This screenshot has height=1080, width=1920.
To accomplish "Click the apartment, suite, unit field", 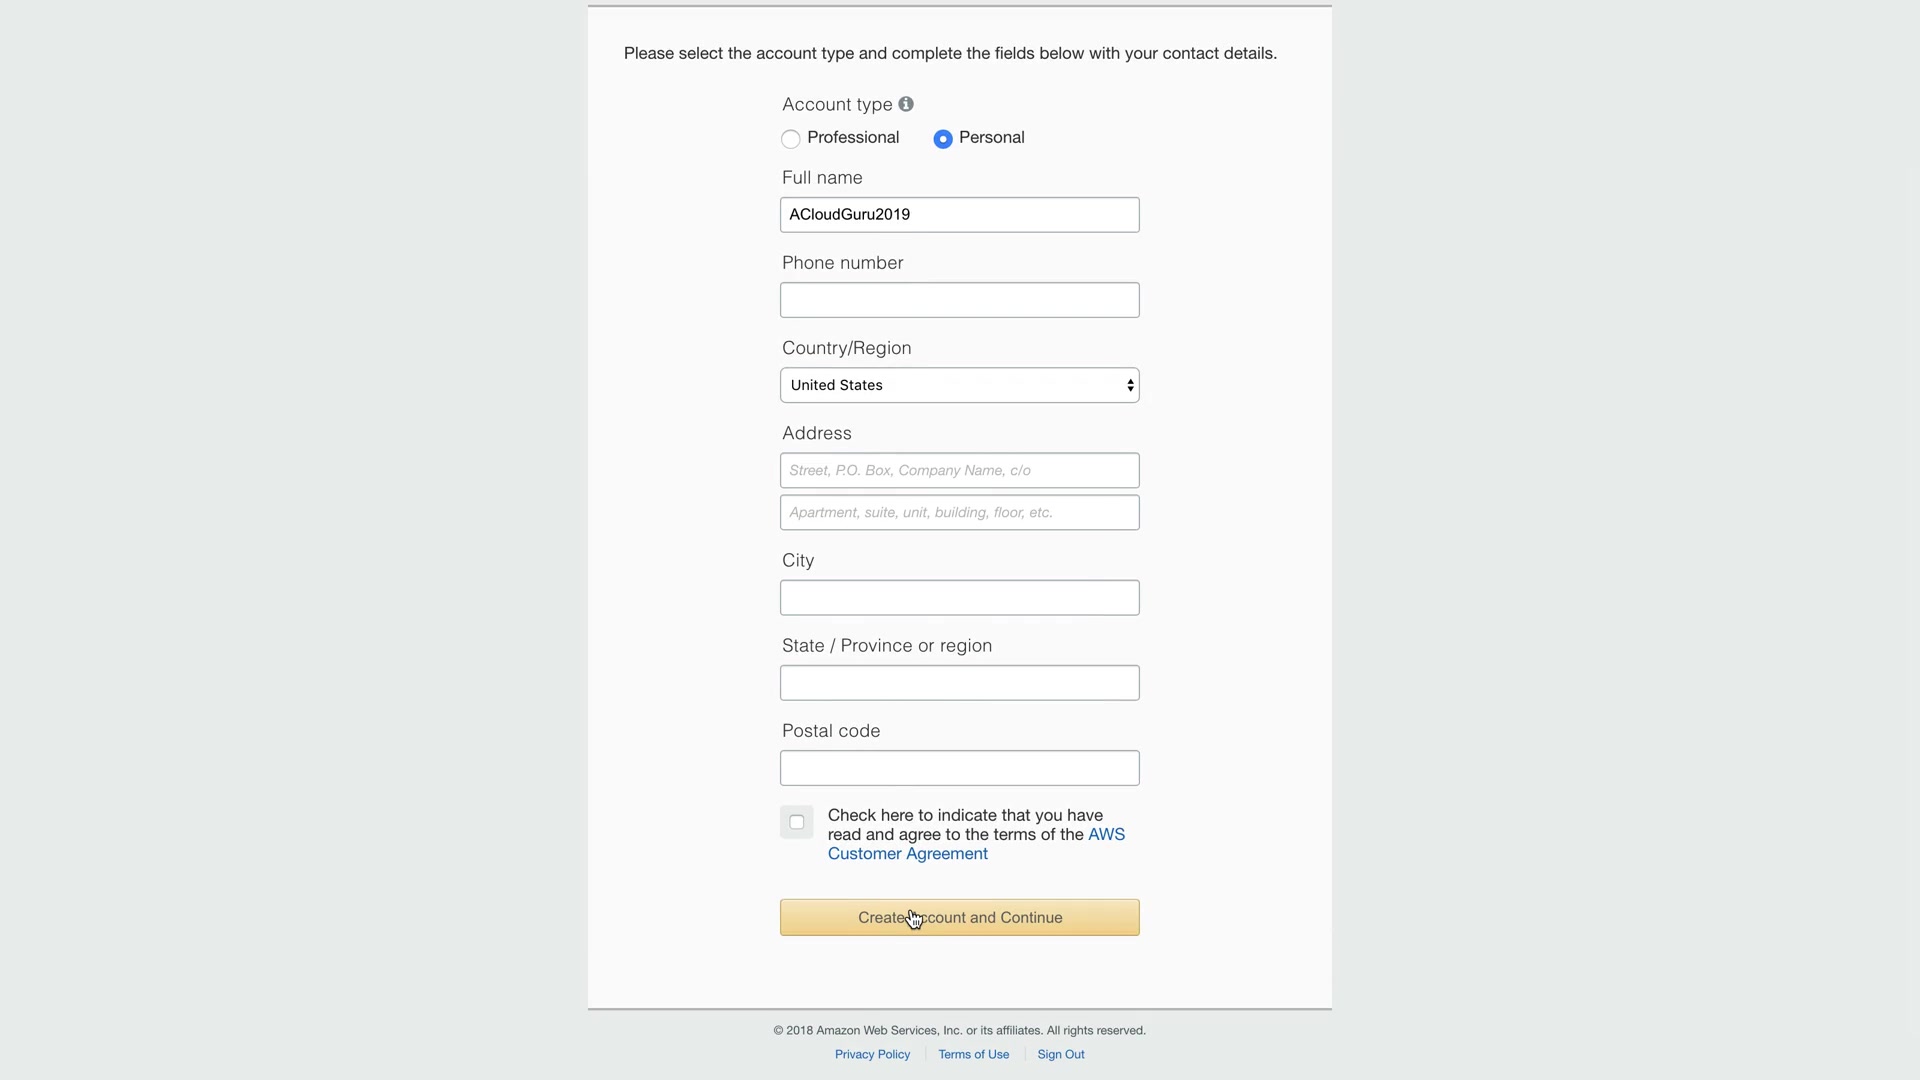I will (959, 513).
